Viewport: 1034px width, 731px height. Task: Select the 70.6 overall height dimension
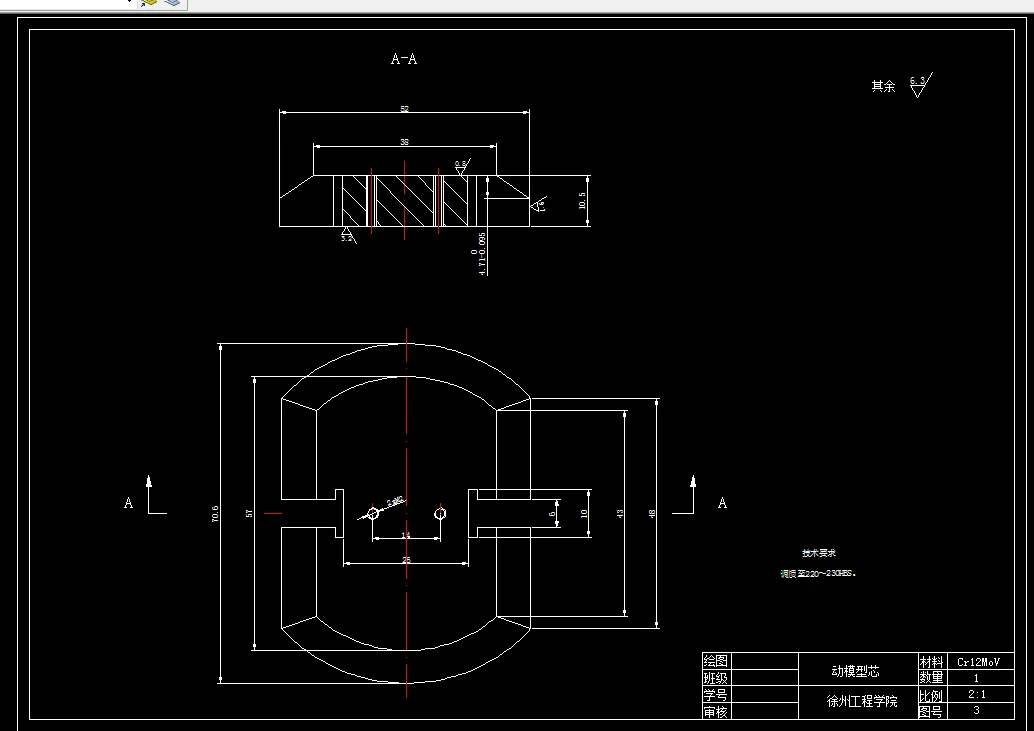point(215,514)
